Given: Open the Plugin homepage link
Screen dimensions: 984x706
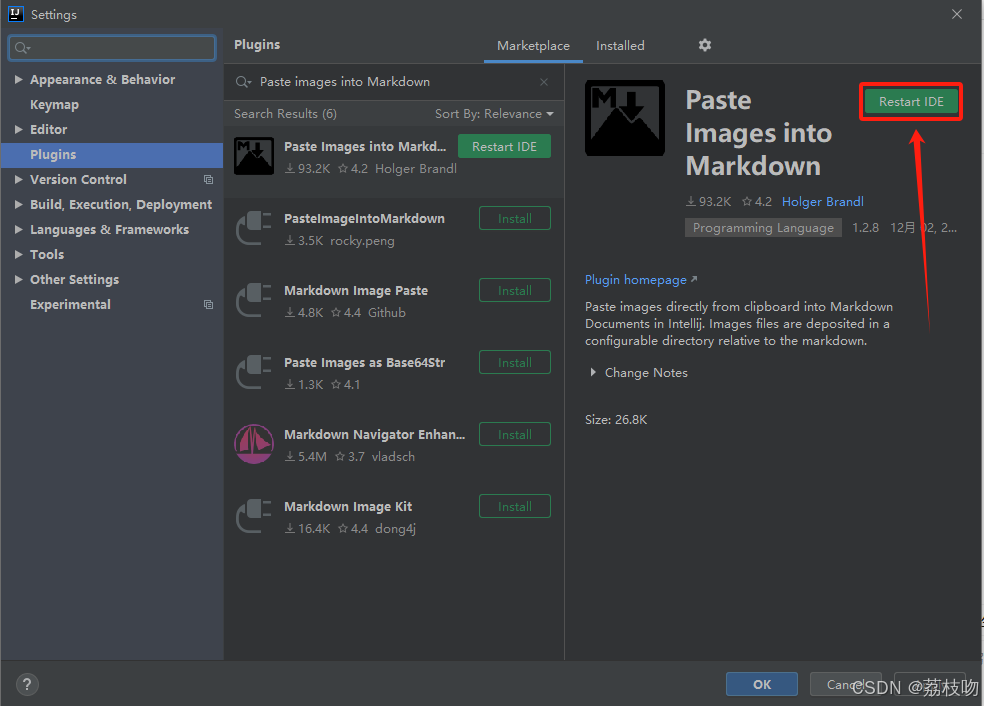Looking at the screenshot, I should point(641,280).
